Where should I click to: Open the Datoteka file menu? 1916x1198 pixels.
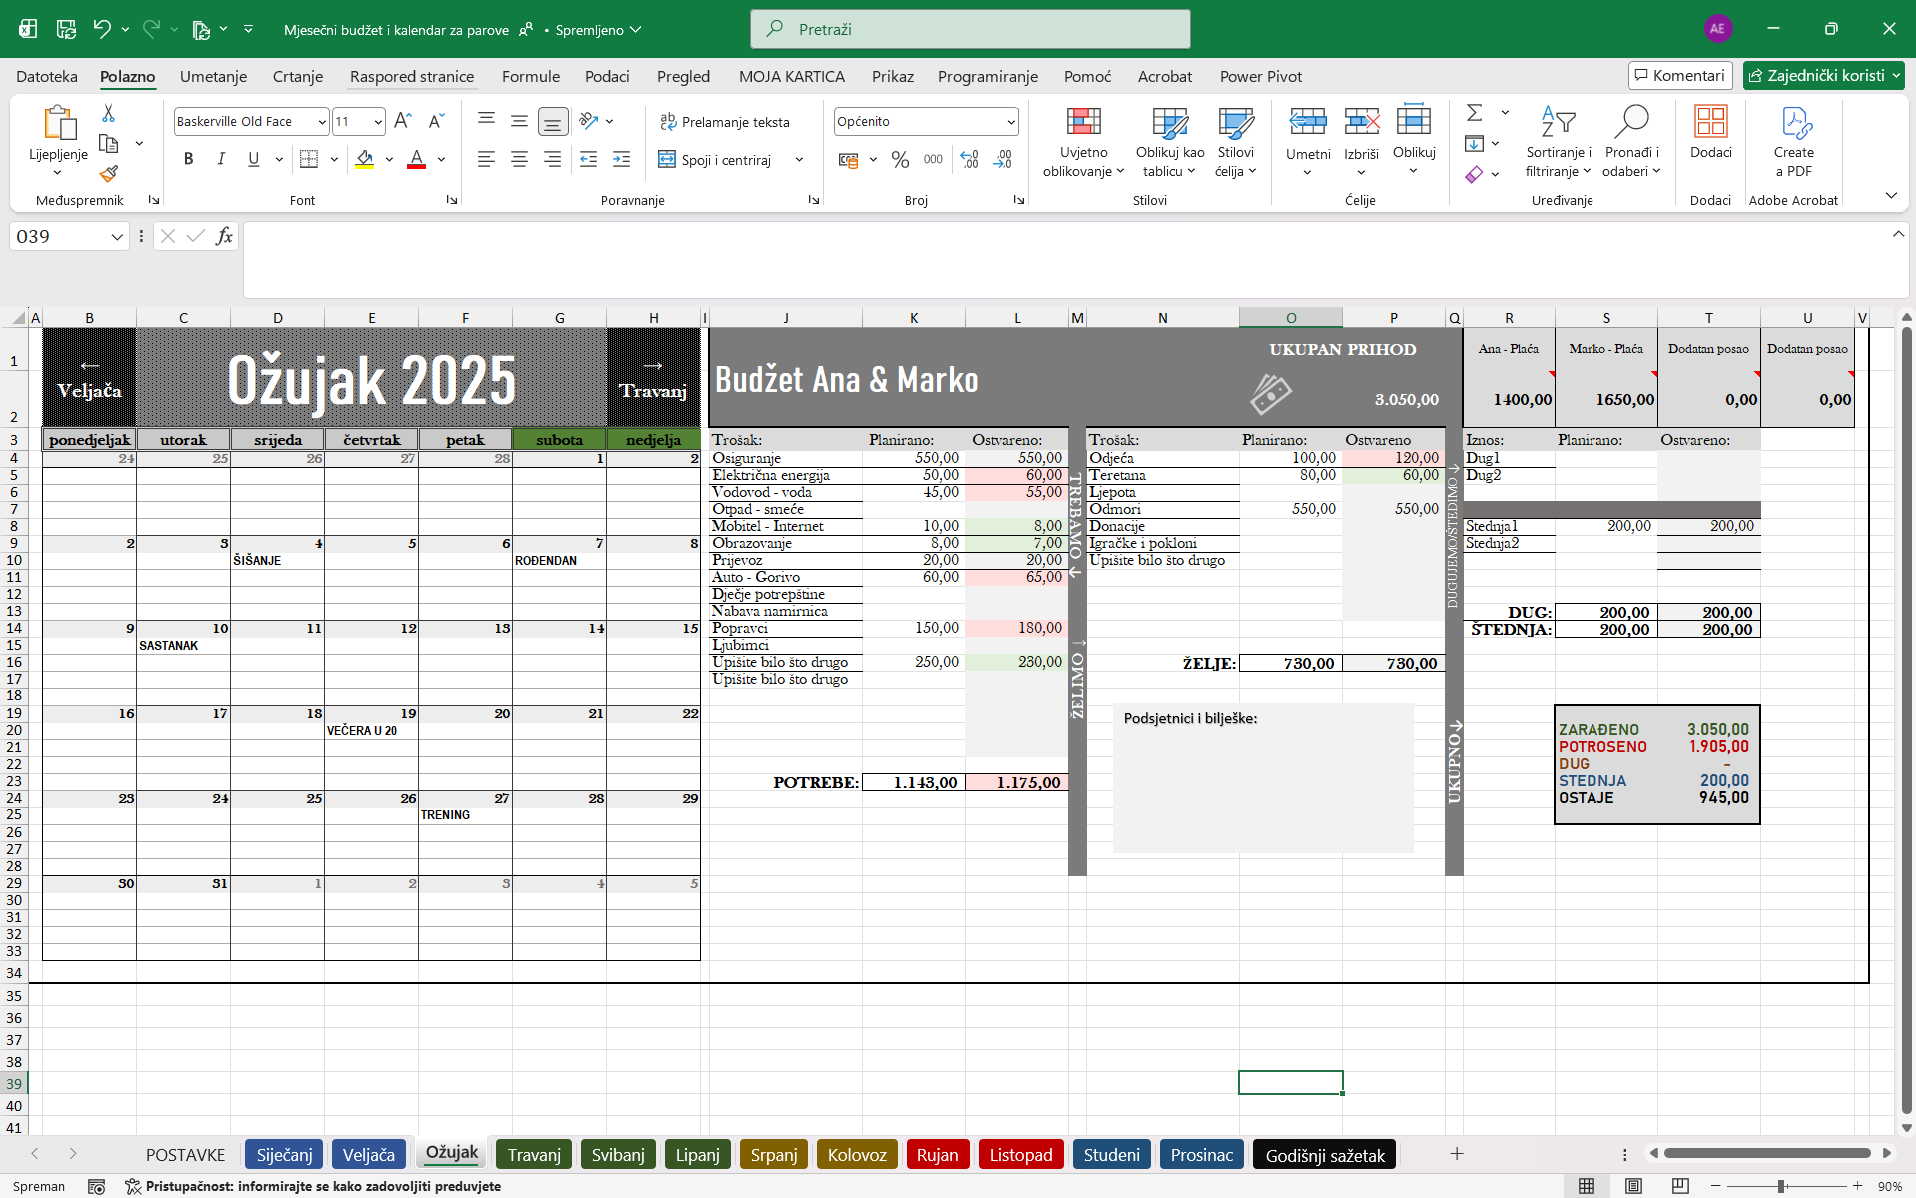click(47, 76)
